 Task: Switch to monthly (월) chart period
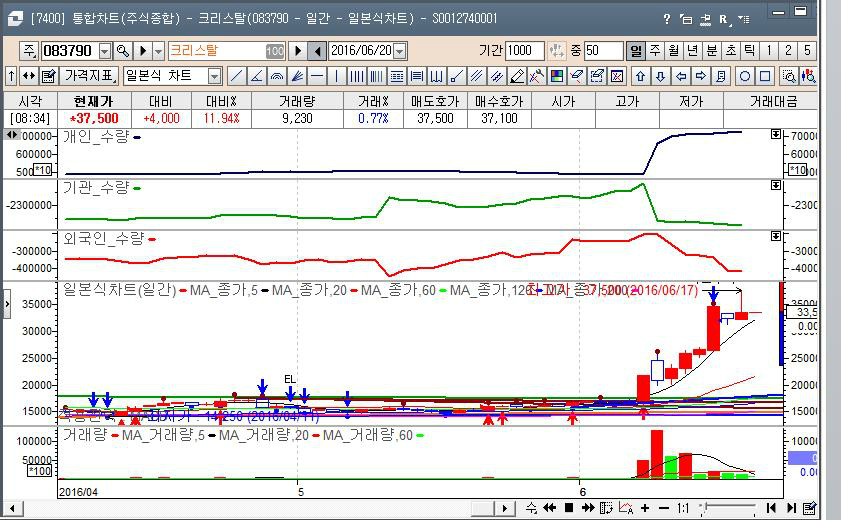coord(673,51)
